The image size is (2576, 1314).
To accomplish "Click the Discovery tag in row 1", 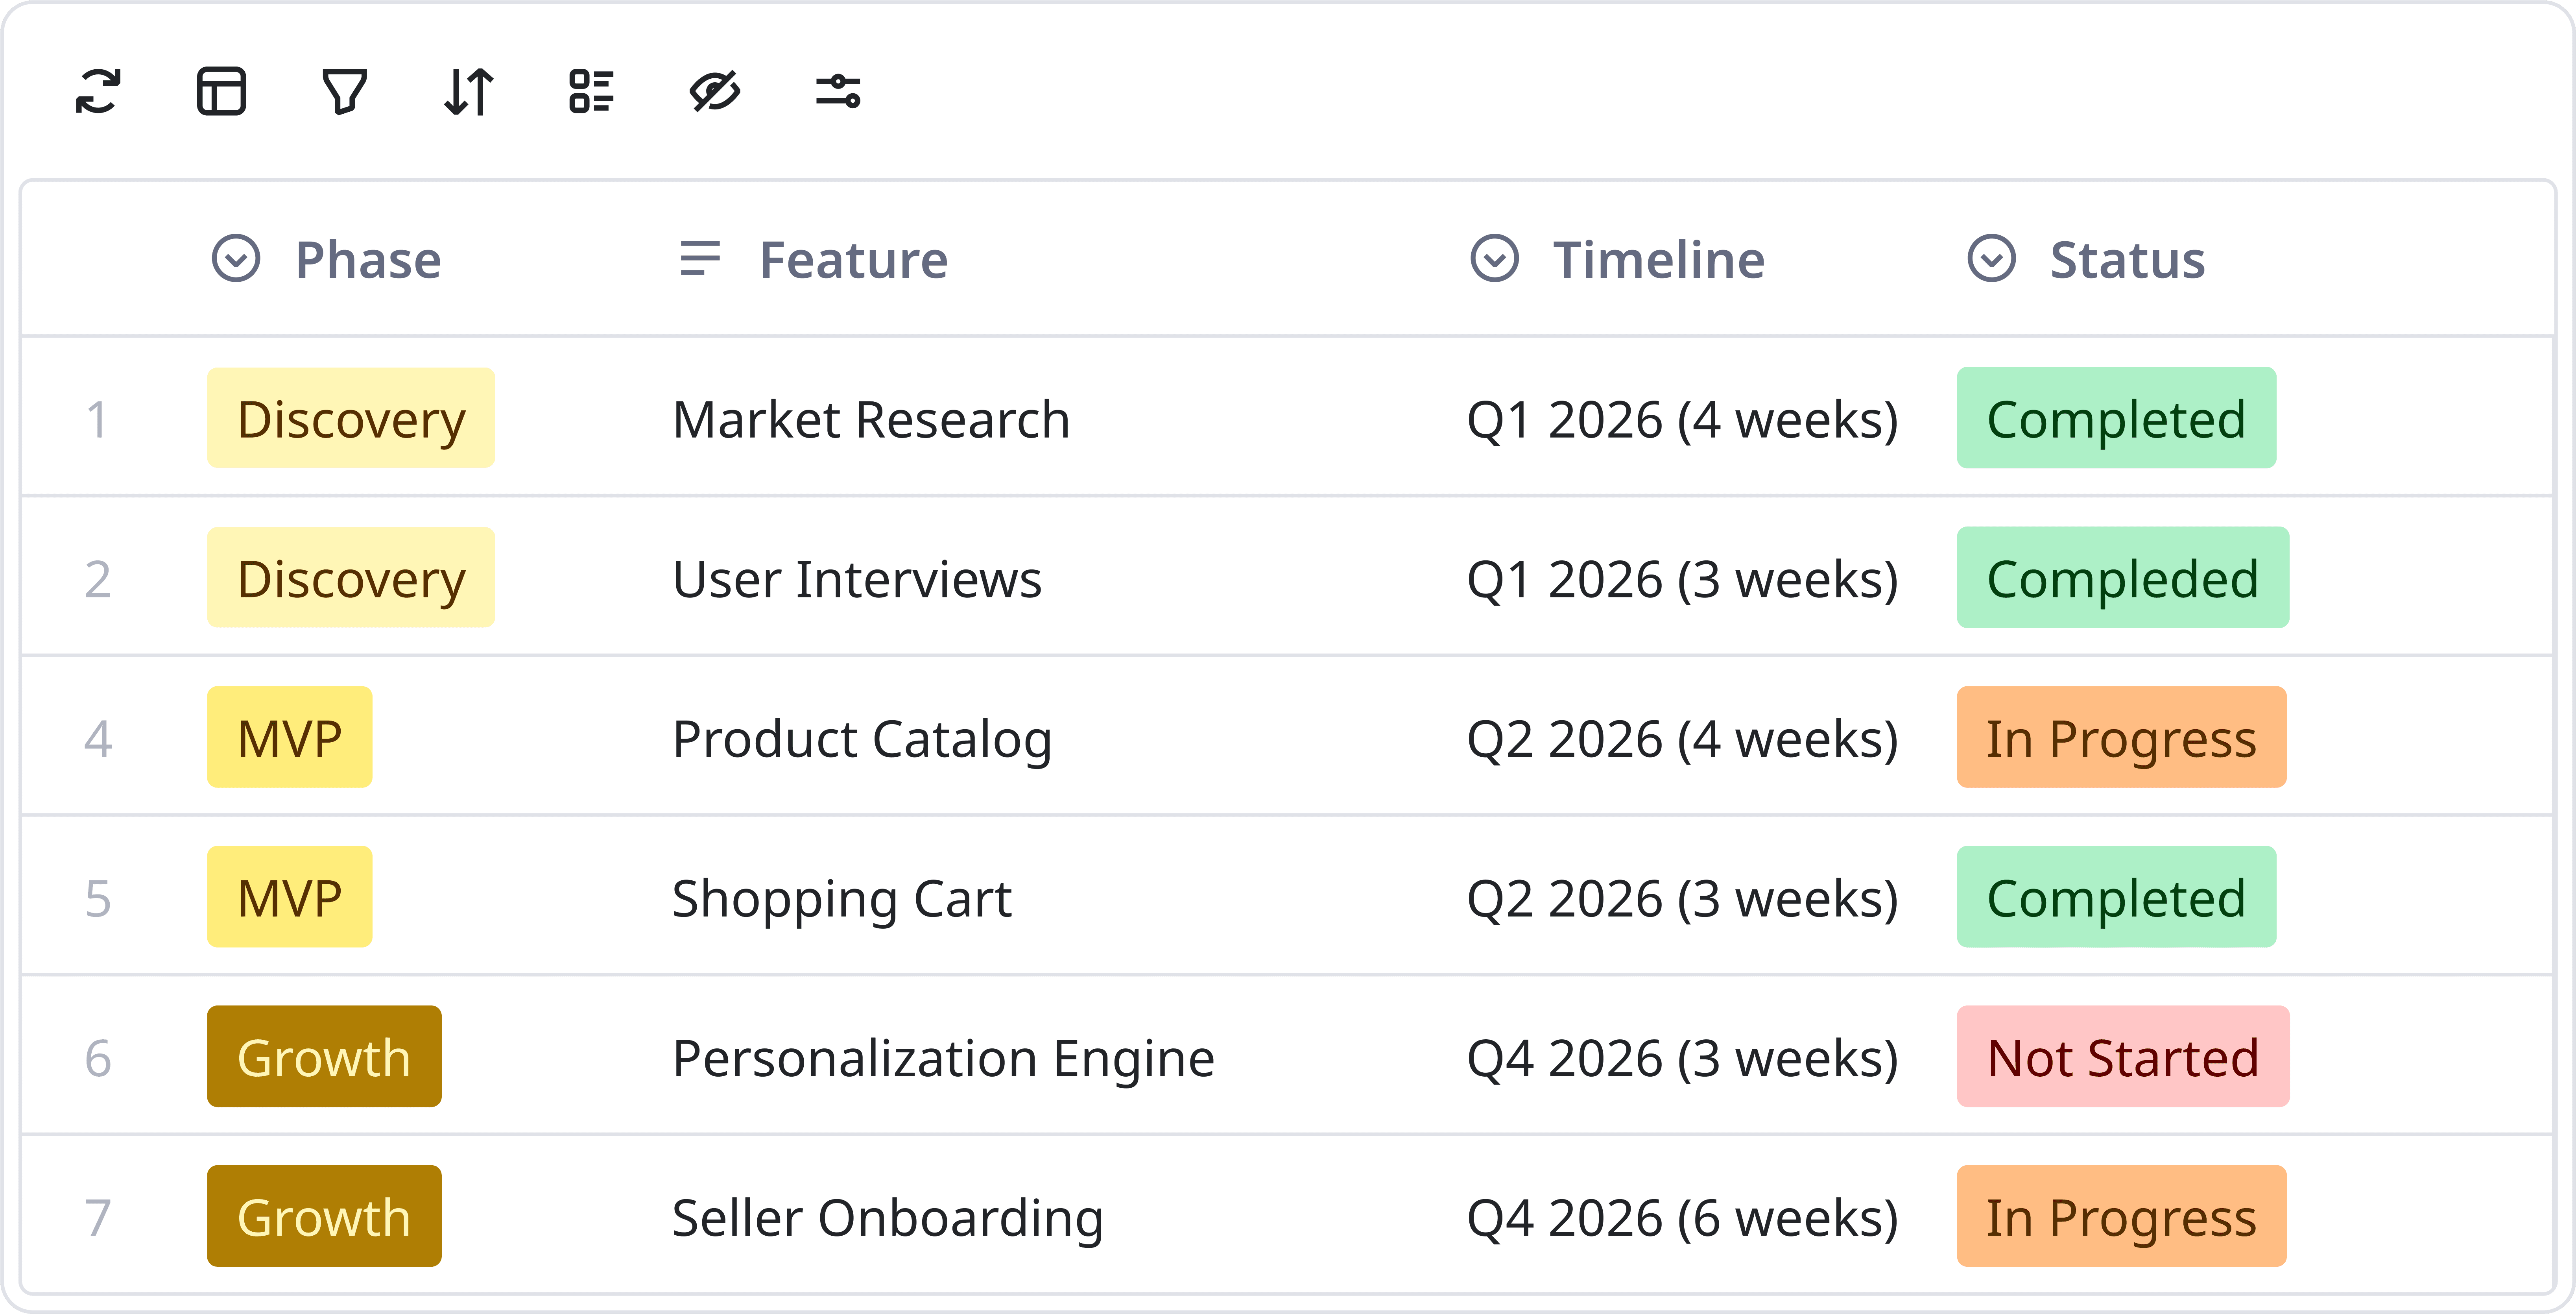I will click(351, 418).
